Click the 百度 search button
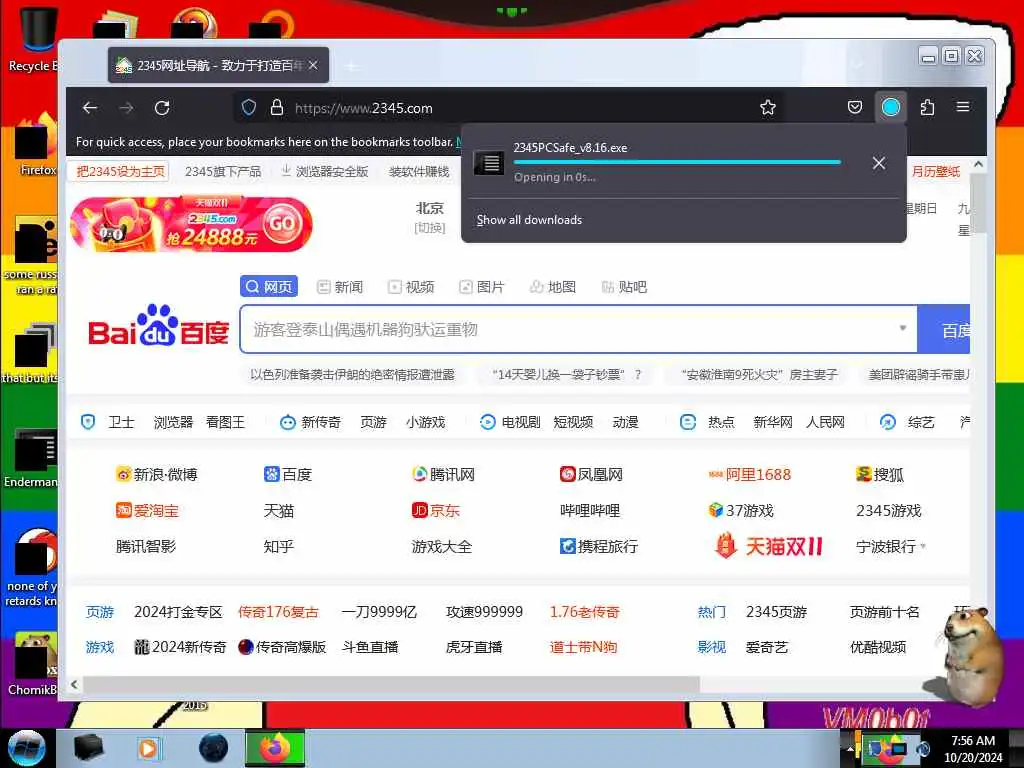Image resolution: width=1024 pixels, height=768 pixels. point(944,330)
